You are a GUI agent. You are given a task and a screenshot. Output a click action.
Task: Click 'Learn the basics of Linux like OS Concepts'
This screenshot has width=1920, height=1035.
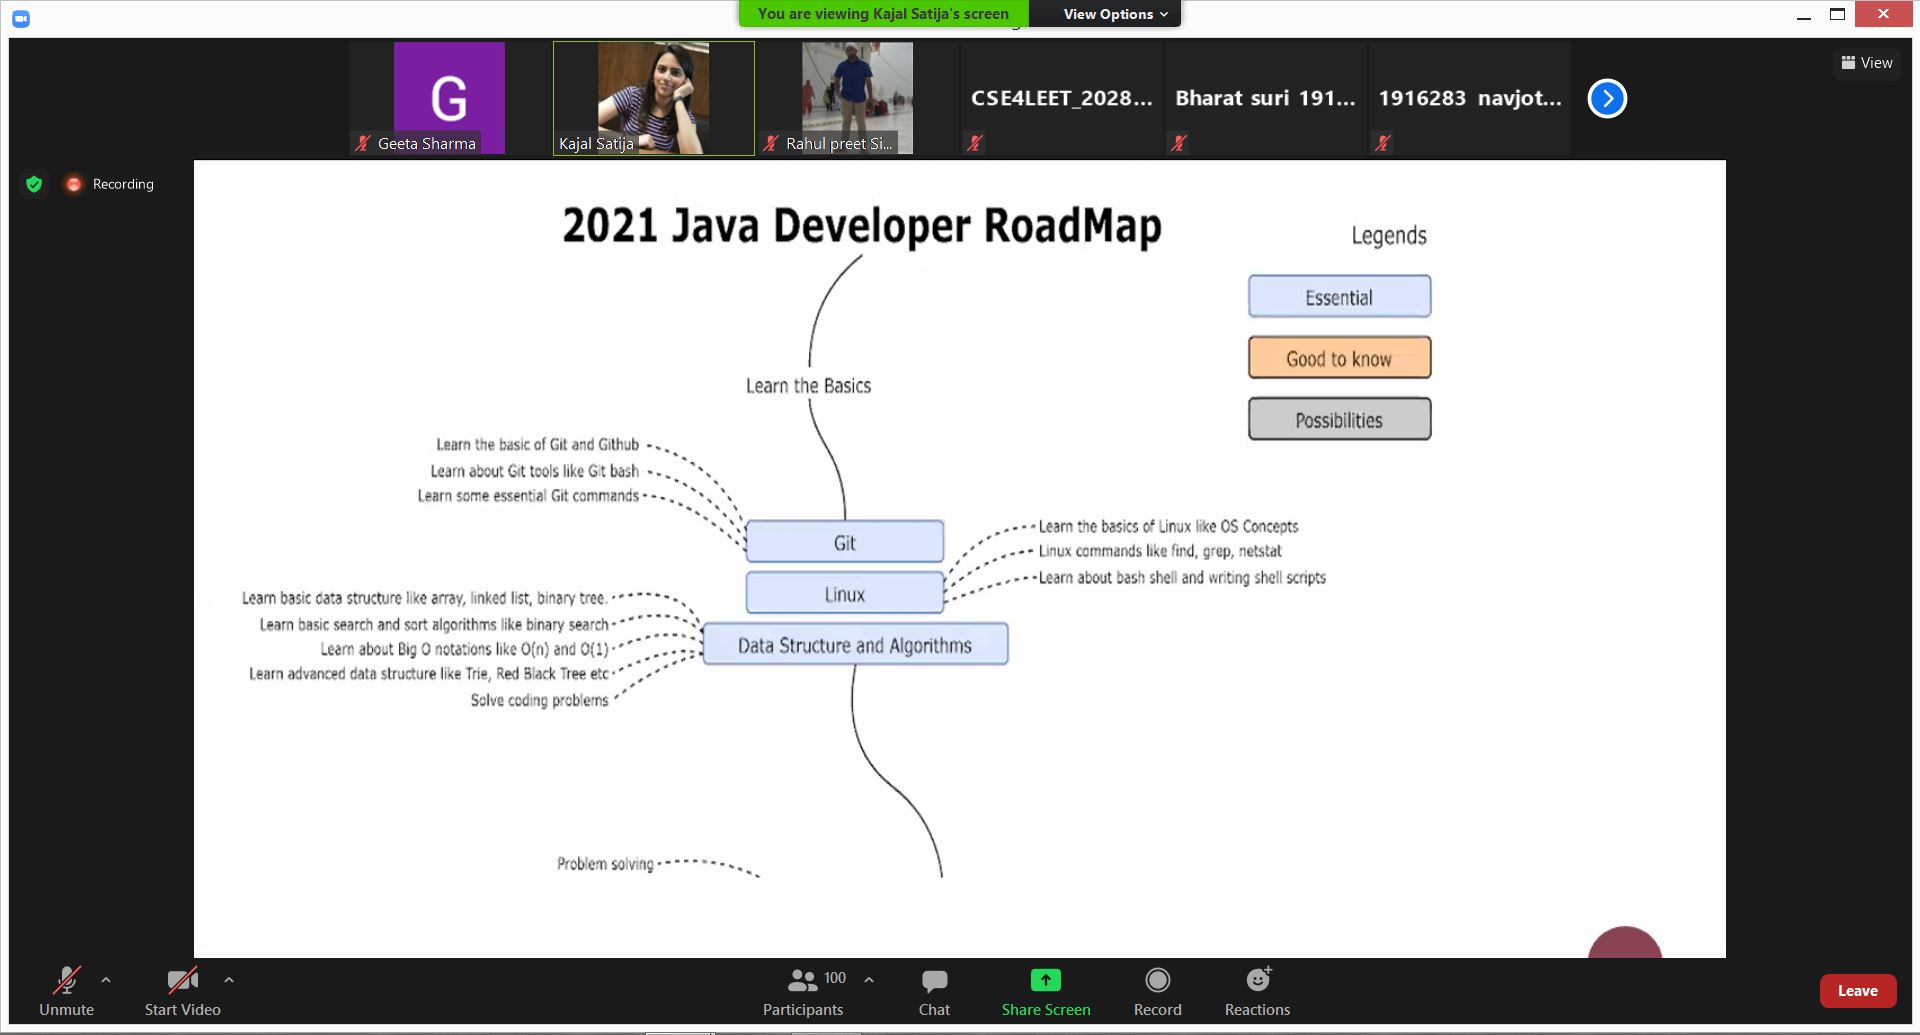click(x=1168, y=526)
